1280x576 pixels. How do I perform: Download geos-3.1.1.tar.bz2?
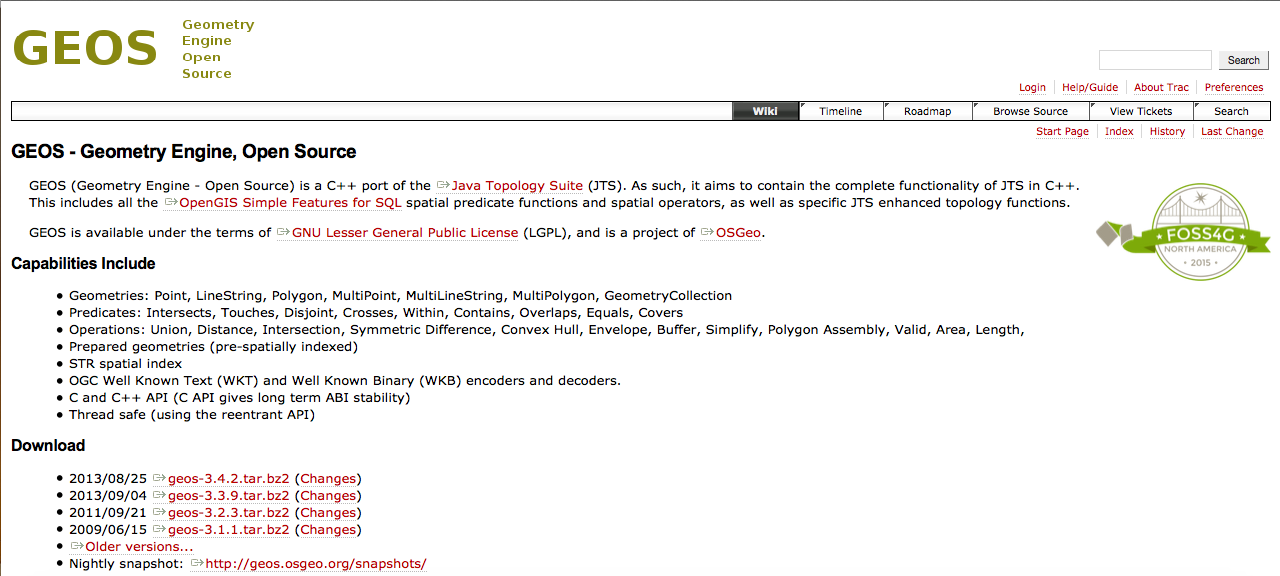pos(220,530)
